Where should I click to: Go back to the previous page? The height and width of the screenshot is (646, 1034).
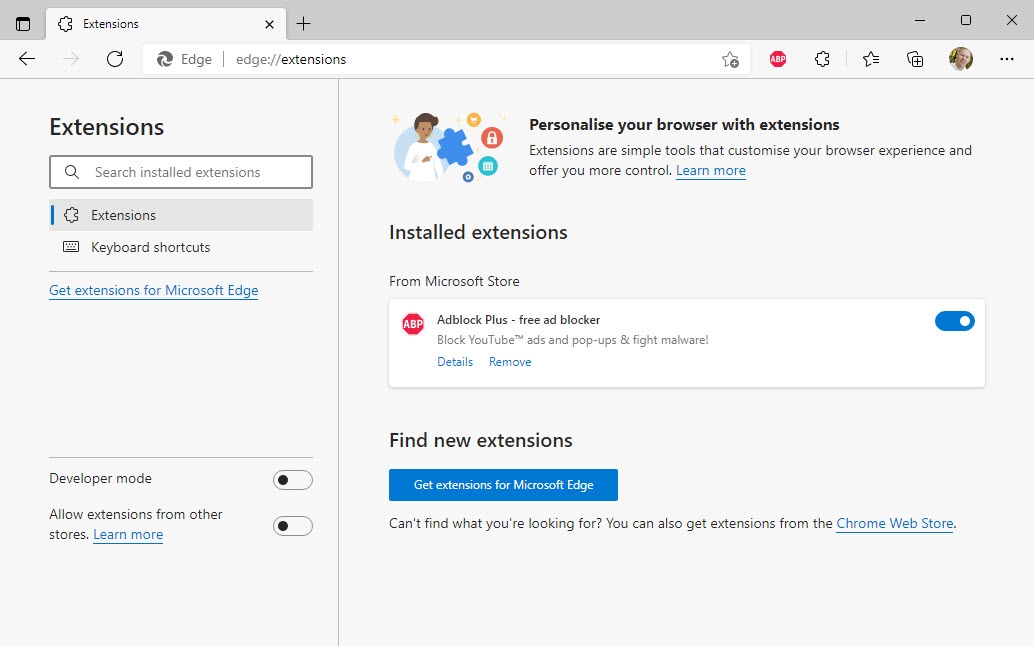coord(27,59)
